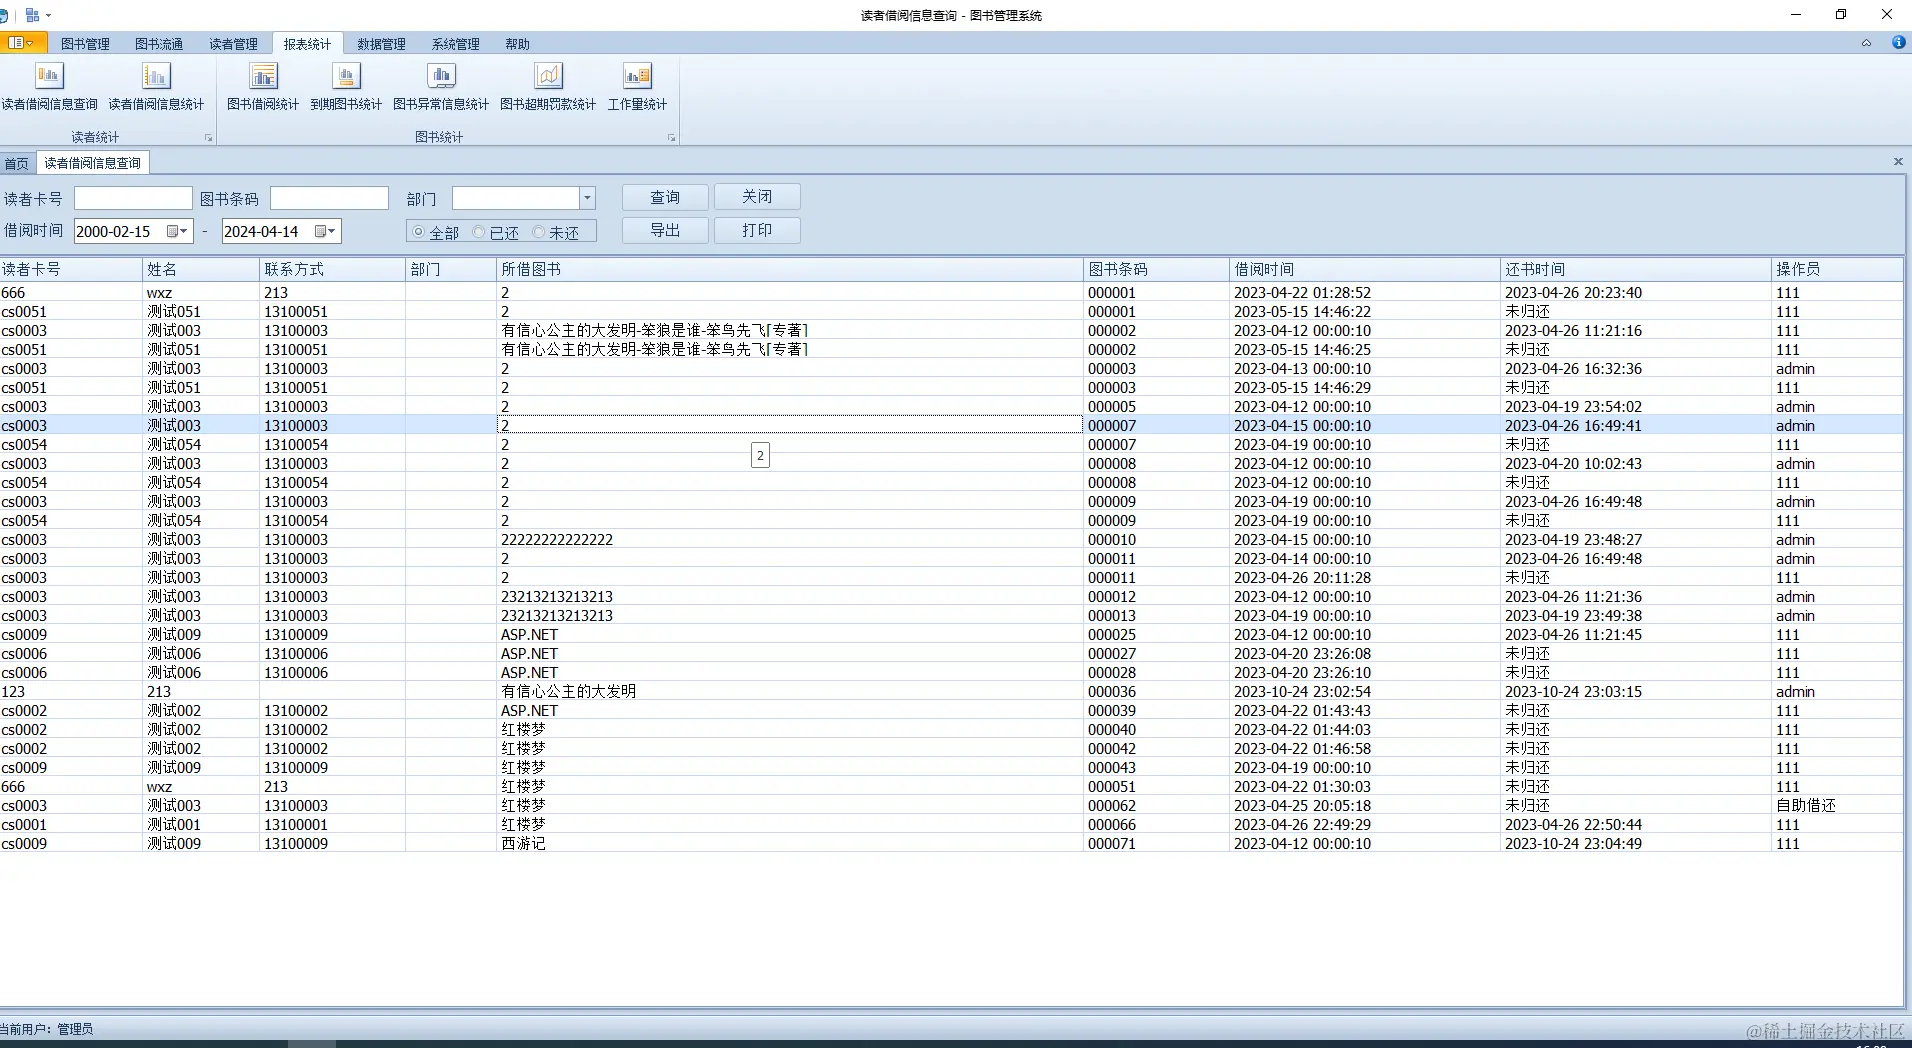Sort by the 还书时间 column header
Screen dimensions: 1912x1048
pyautogui.click(x=1636, y=269)
